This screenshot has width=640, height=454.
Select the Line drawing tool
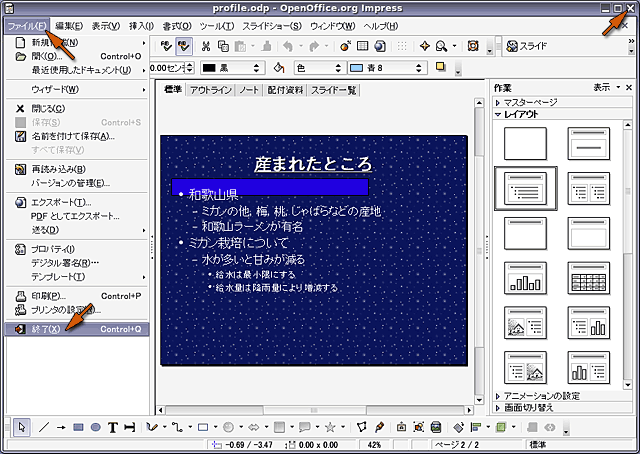[x=43, y=427]
